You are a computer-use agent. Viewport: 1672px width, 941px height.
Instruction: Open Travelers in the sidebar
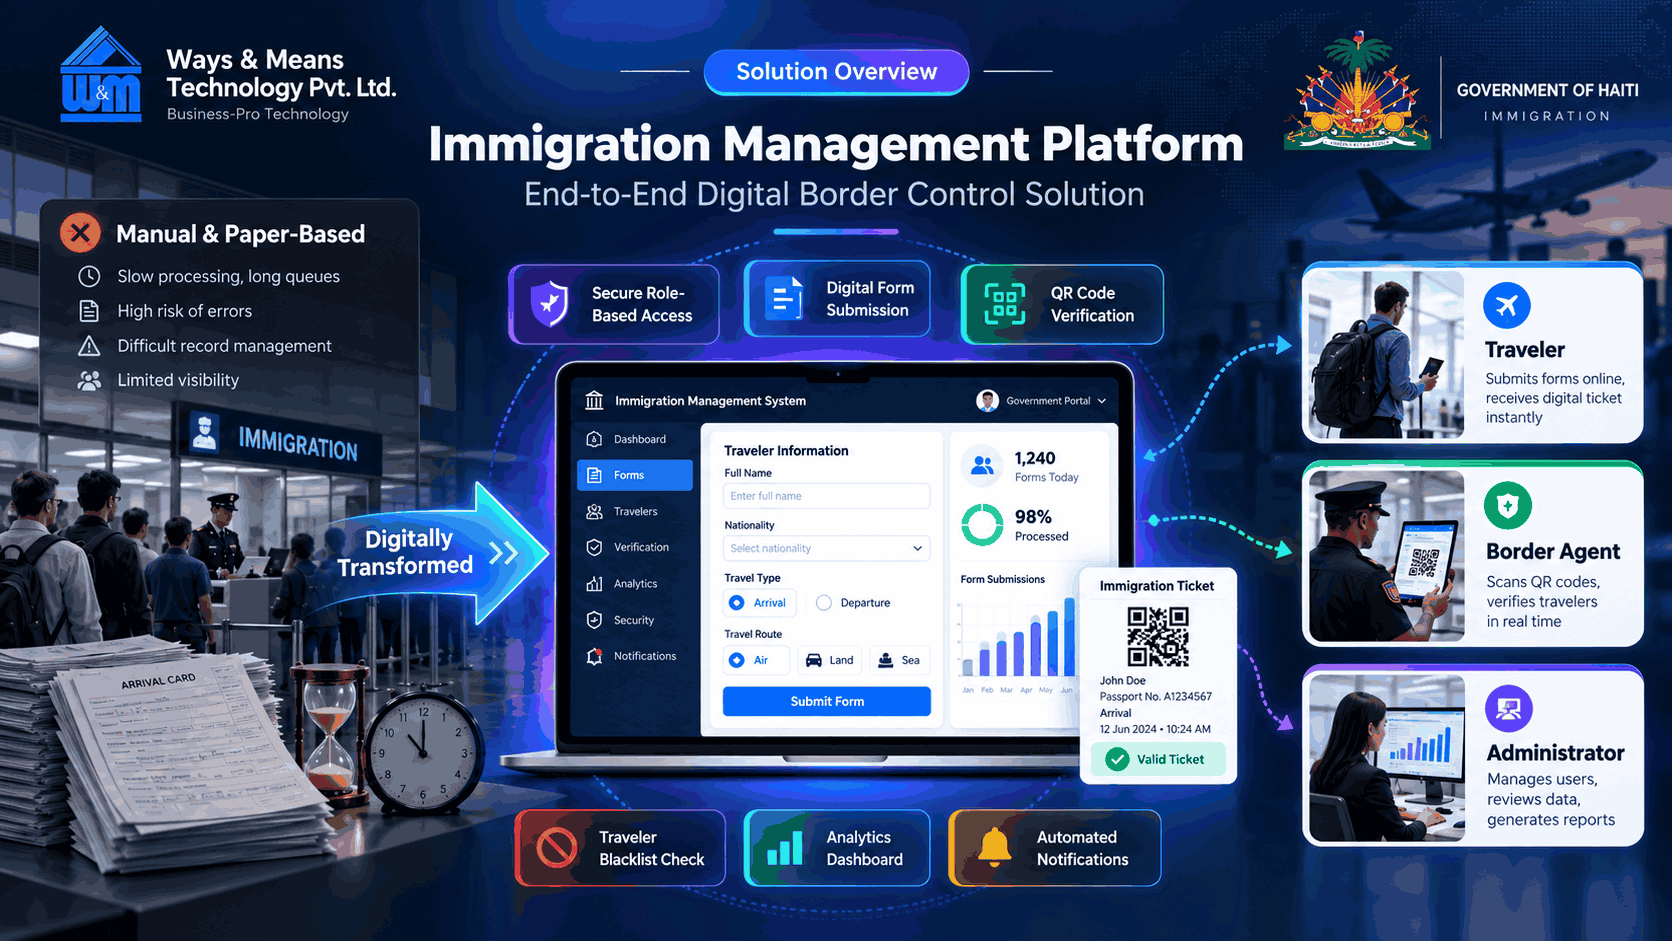(x=634, y=511)
